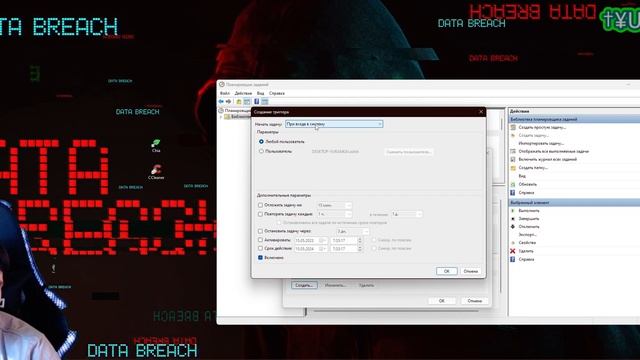The height and width of the screenshot is (360, 640).
Task: Open the green leaf desktop shortcut above CCleaner
Action: pos(156,145)
